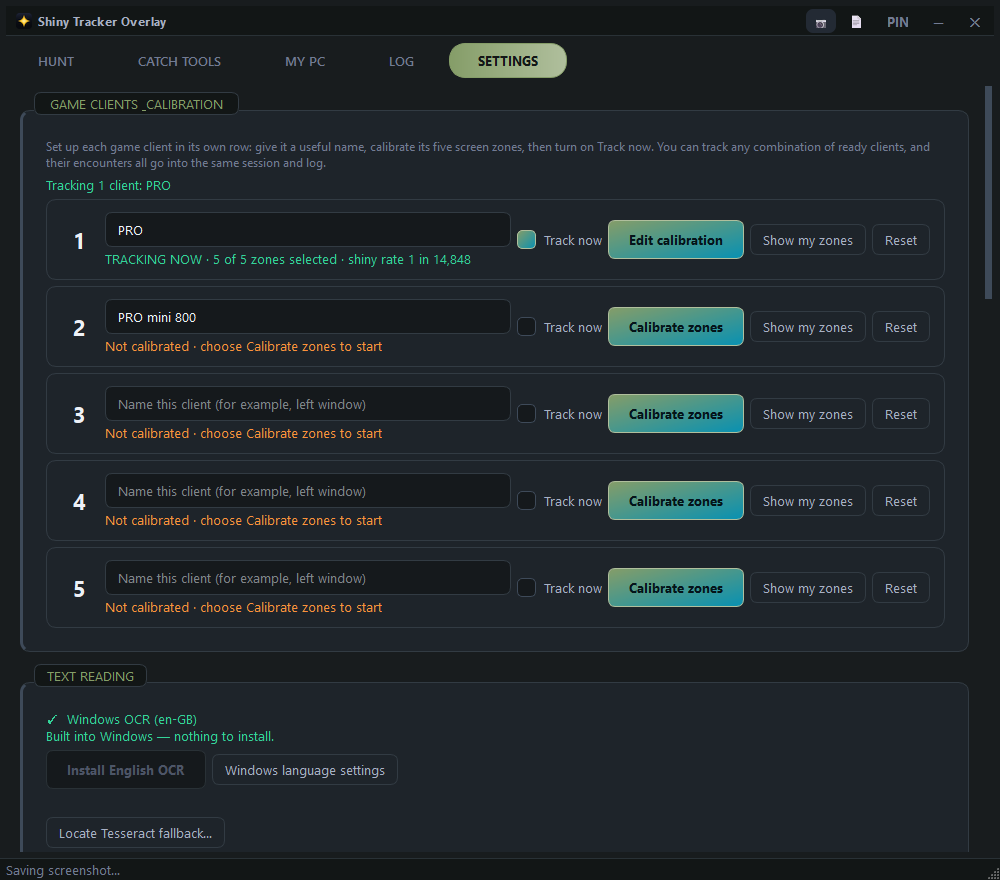
Task: Click the PIN overlay button
Action: [x=897, y=22]
